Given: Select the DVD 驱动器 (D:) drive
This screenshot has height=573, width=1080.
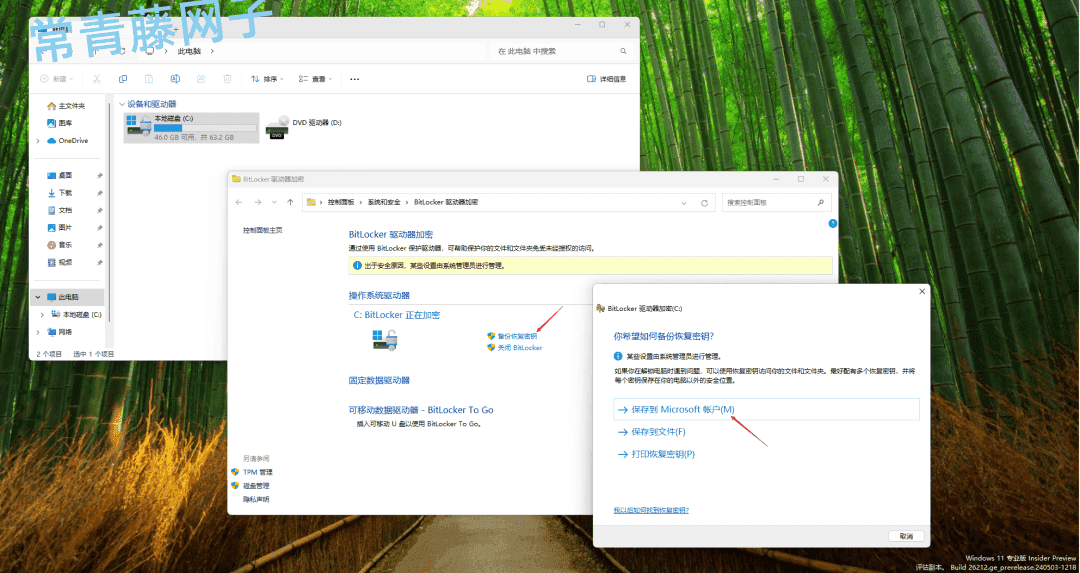Looking at the screenshot, I should point(304,127).
